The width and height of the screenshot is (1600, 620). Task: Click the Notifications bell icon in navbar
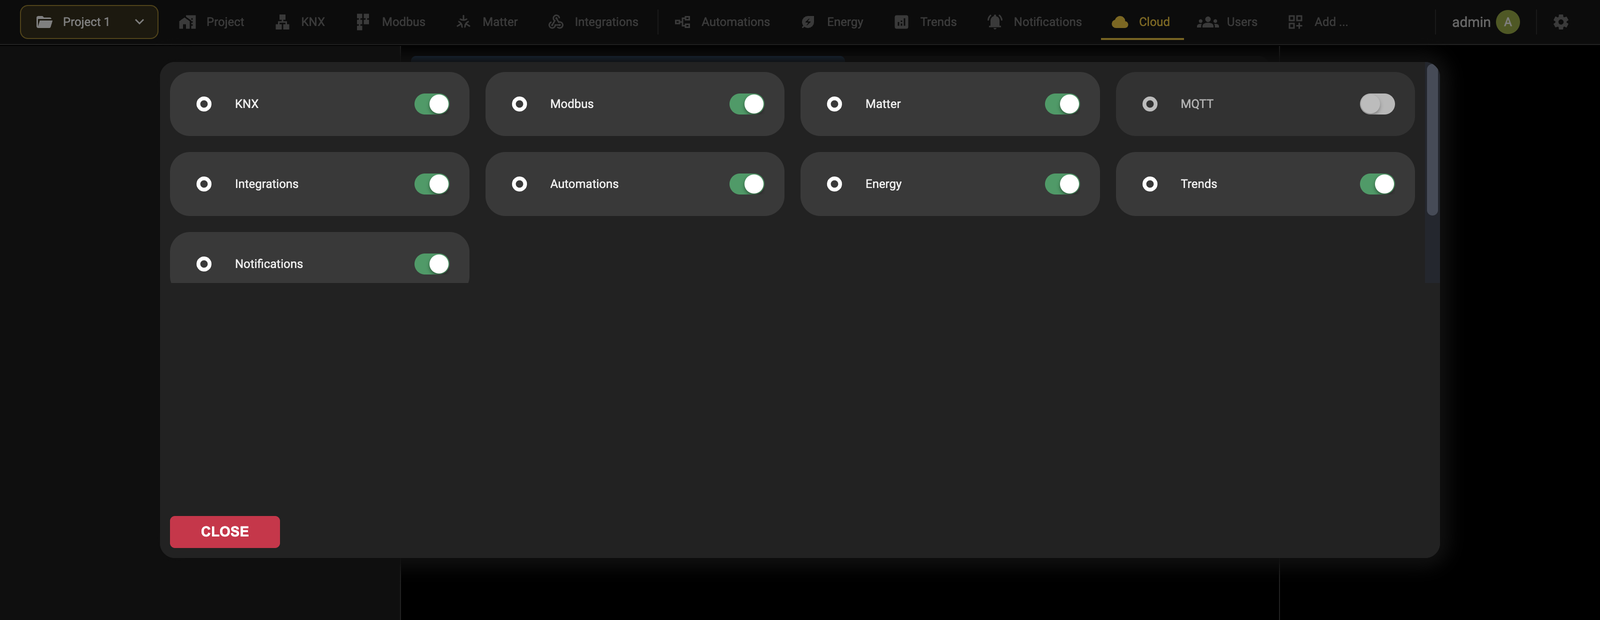pos(995,22)
